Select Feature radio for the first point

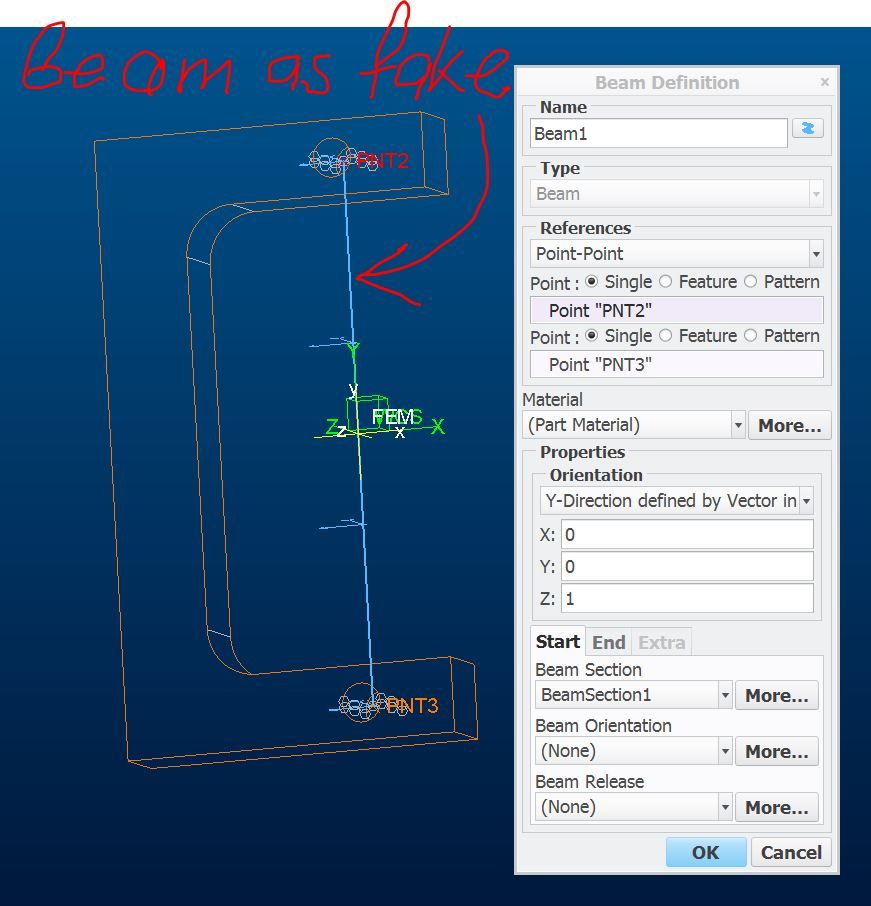pos(666,282)
